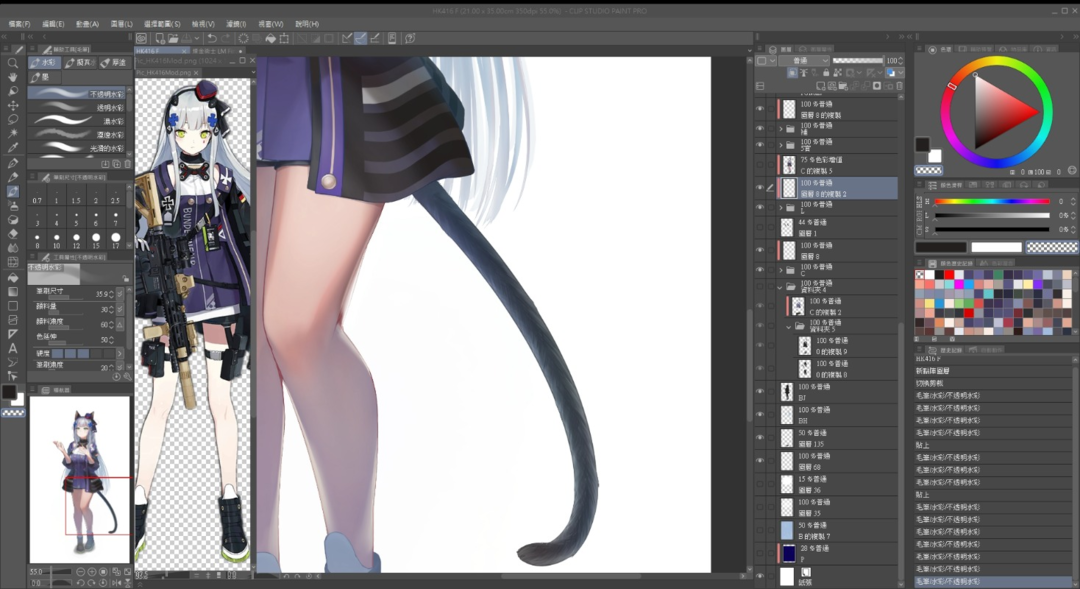Toggle Lock layer padlock icon
This screenshot has width=1080, height=589.
826,72
